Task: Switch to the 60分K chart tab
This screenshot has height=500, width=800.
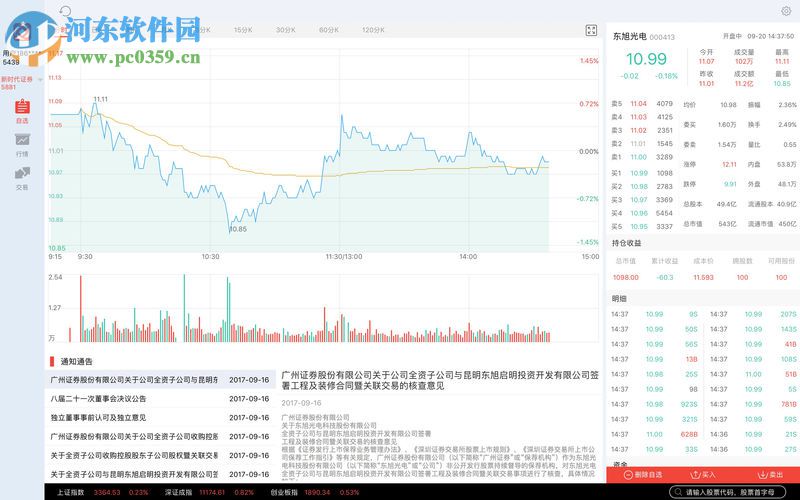Action: point(329,30)
